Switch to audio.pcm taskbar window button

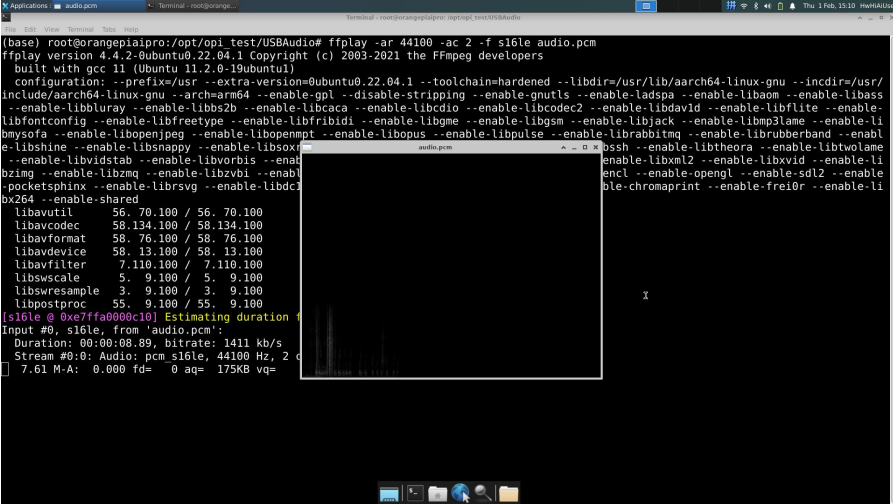[x=97, y=6]
